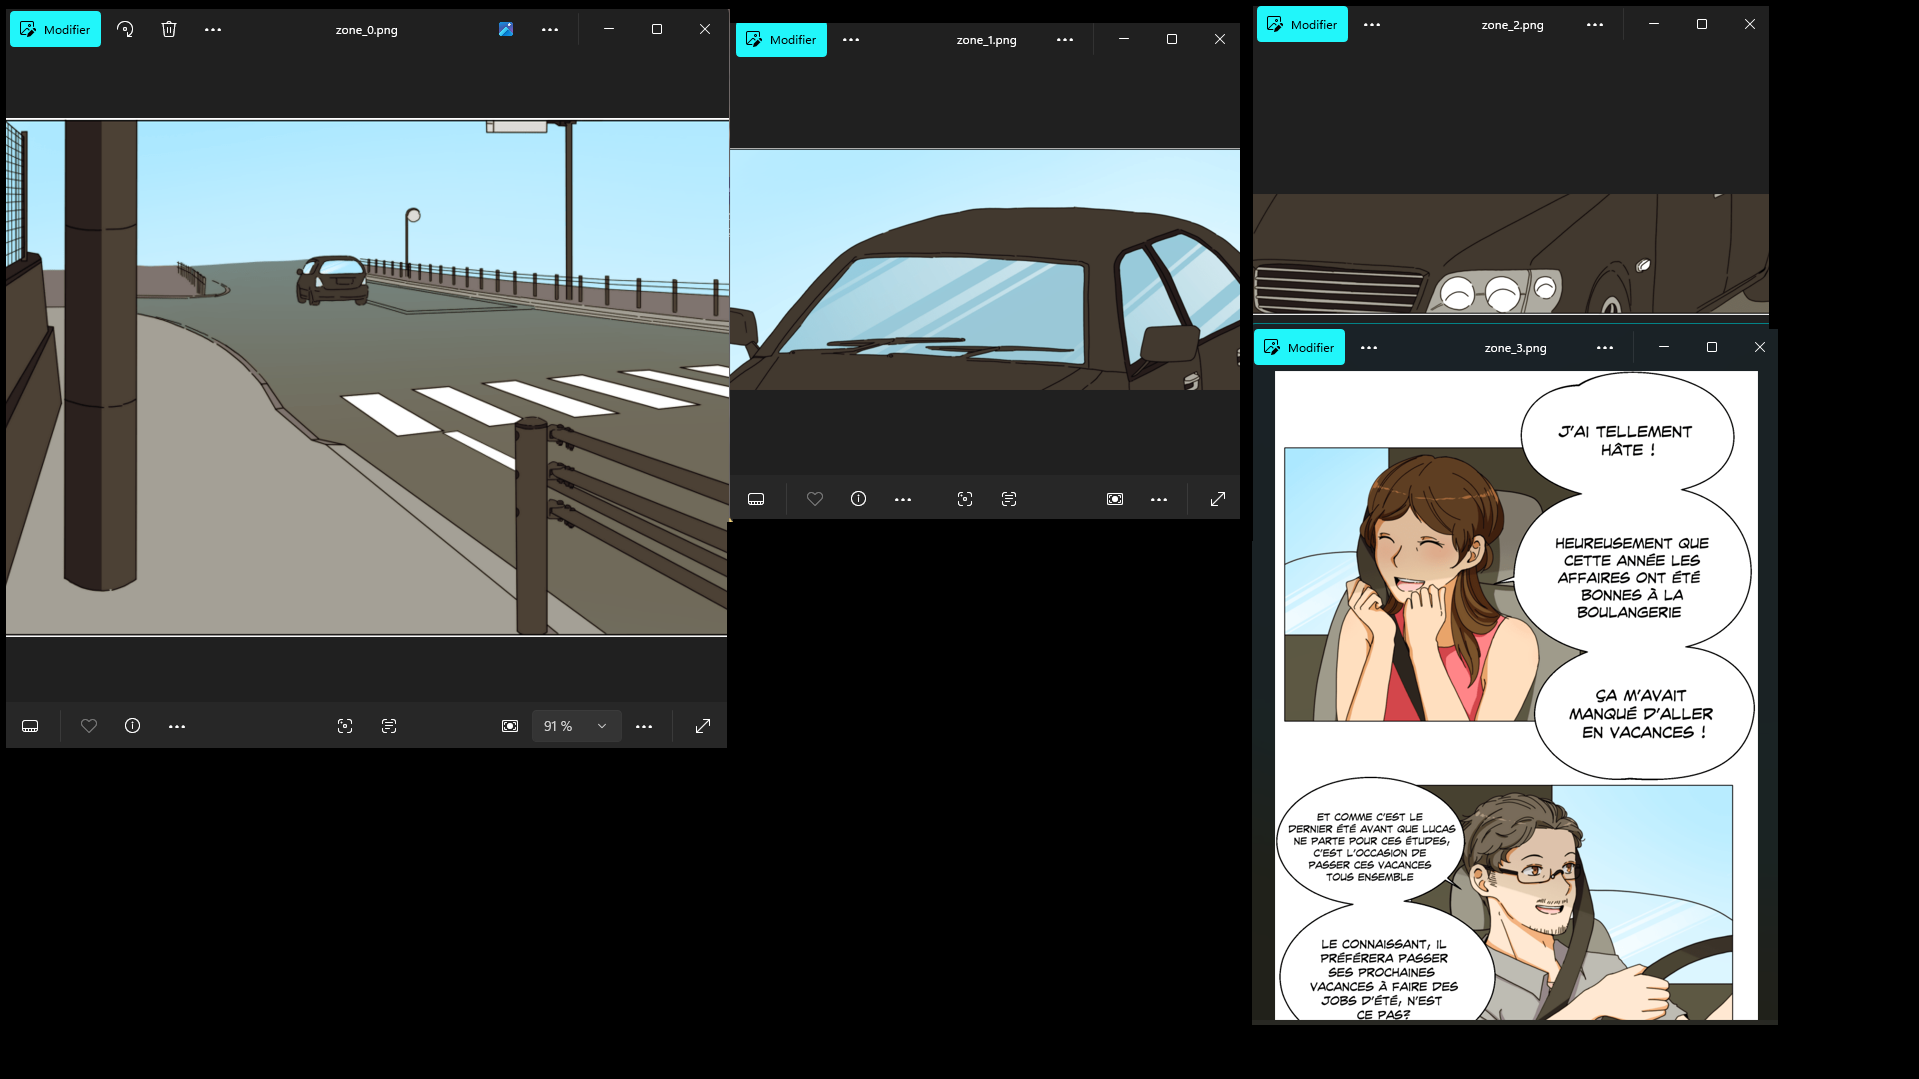The width and height of the screenshot is (1919, 1079).
Task: Expand zone_1.png viewer to fullscreen
Action: [1218, 499]
